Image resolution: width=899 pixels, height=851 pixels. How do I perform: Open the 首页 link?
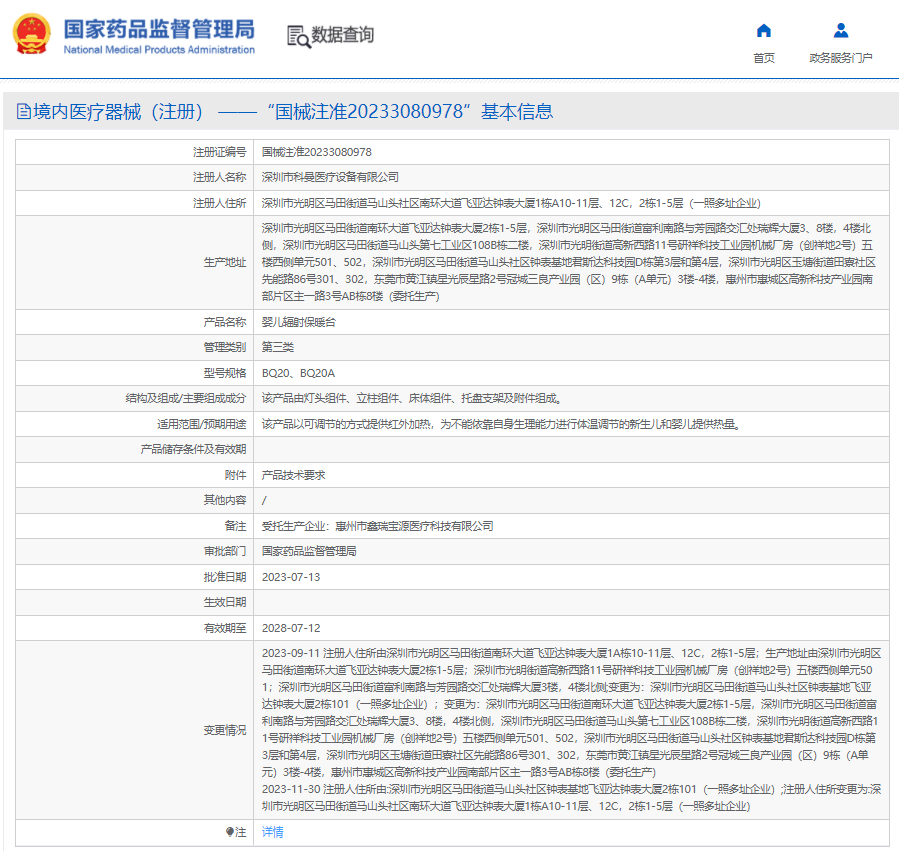764,58
